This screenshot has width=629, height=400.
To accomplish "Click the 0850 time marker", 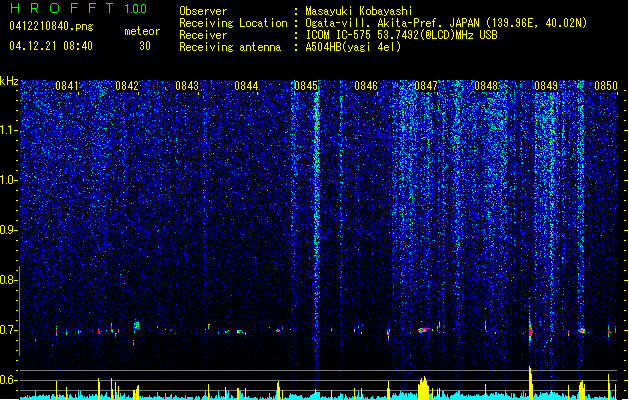I will click(x=606, y=86).
